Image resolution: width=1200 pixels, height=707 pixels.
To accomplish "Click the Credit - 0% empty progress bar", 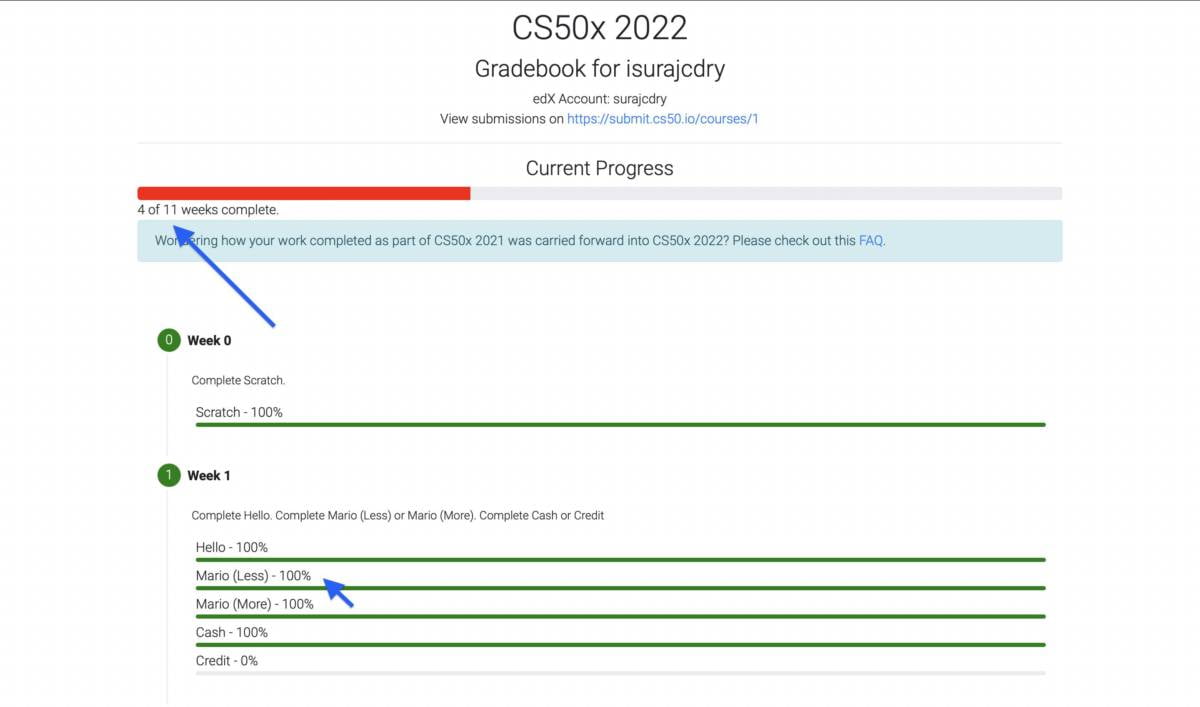I will pos(620,673).
